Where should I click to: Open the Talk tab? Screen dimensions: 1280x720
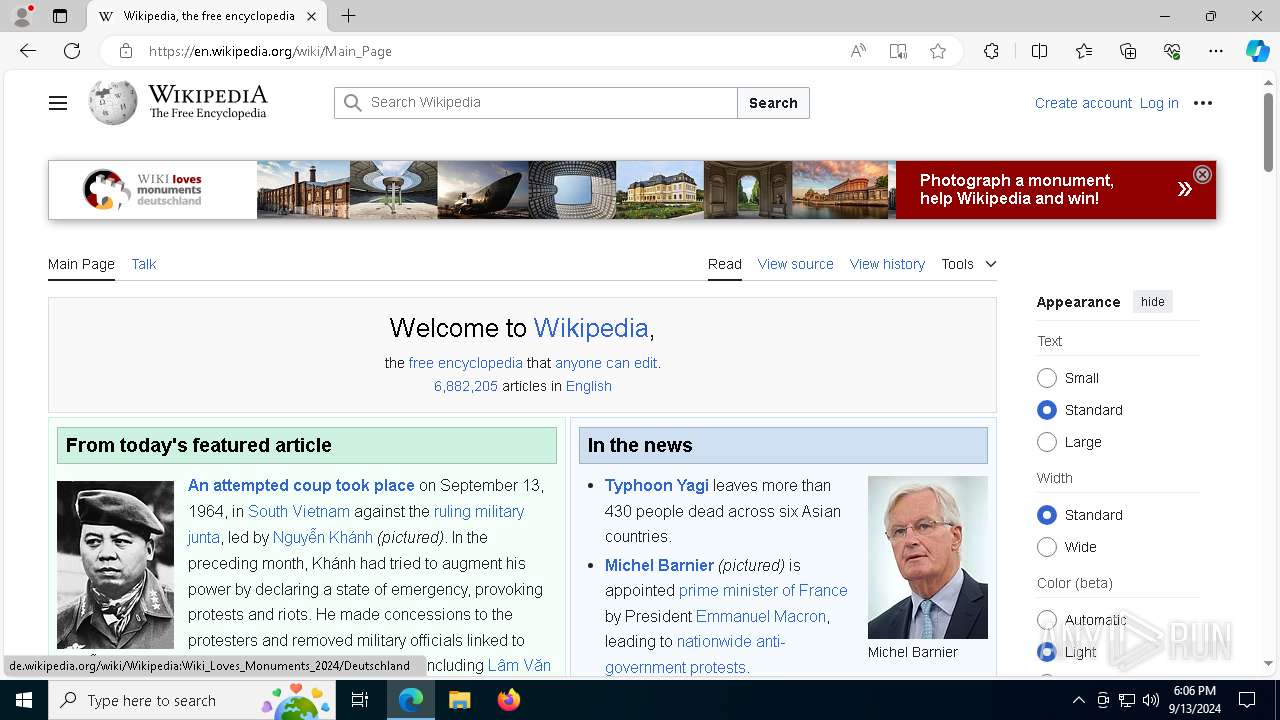click(x=144, y=264)
